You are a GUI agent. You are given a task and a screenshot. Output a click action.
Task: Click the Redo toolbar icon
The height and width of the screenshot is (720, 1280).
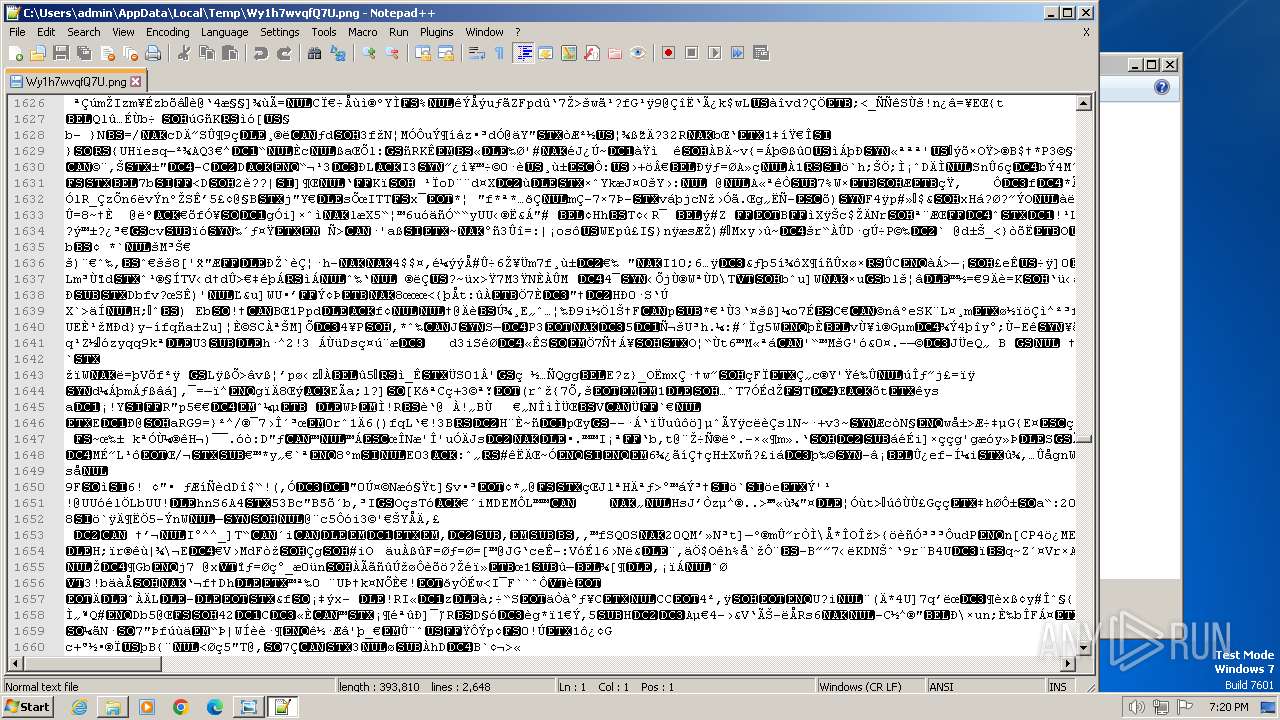click(283, 53)
